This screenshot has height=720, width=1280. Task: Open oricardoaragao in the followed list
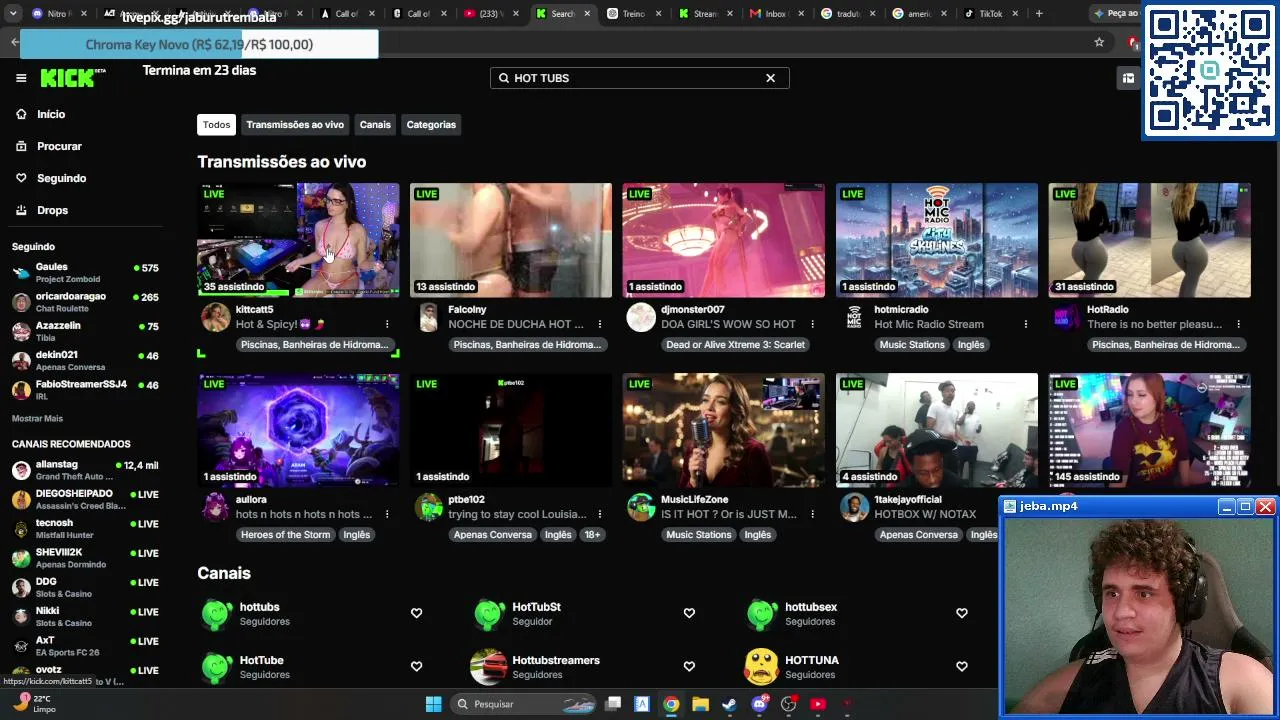click(85, 302)
